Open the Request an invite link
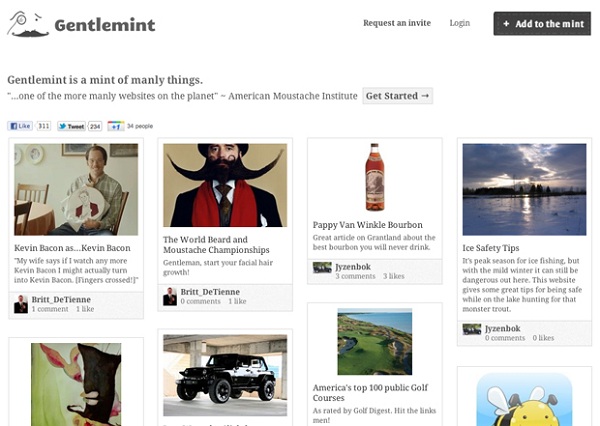Screen dimensions: 600x426 [x=397, y=23]
